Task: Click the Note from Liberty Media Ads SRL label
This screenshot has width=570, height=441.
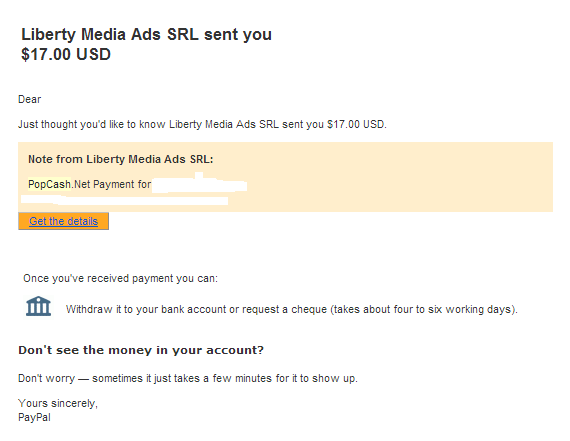Action: point(121,159)
